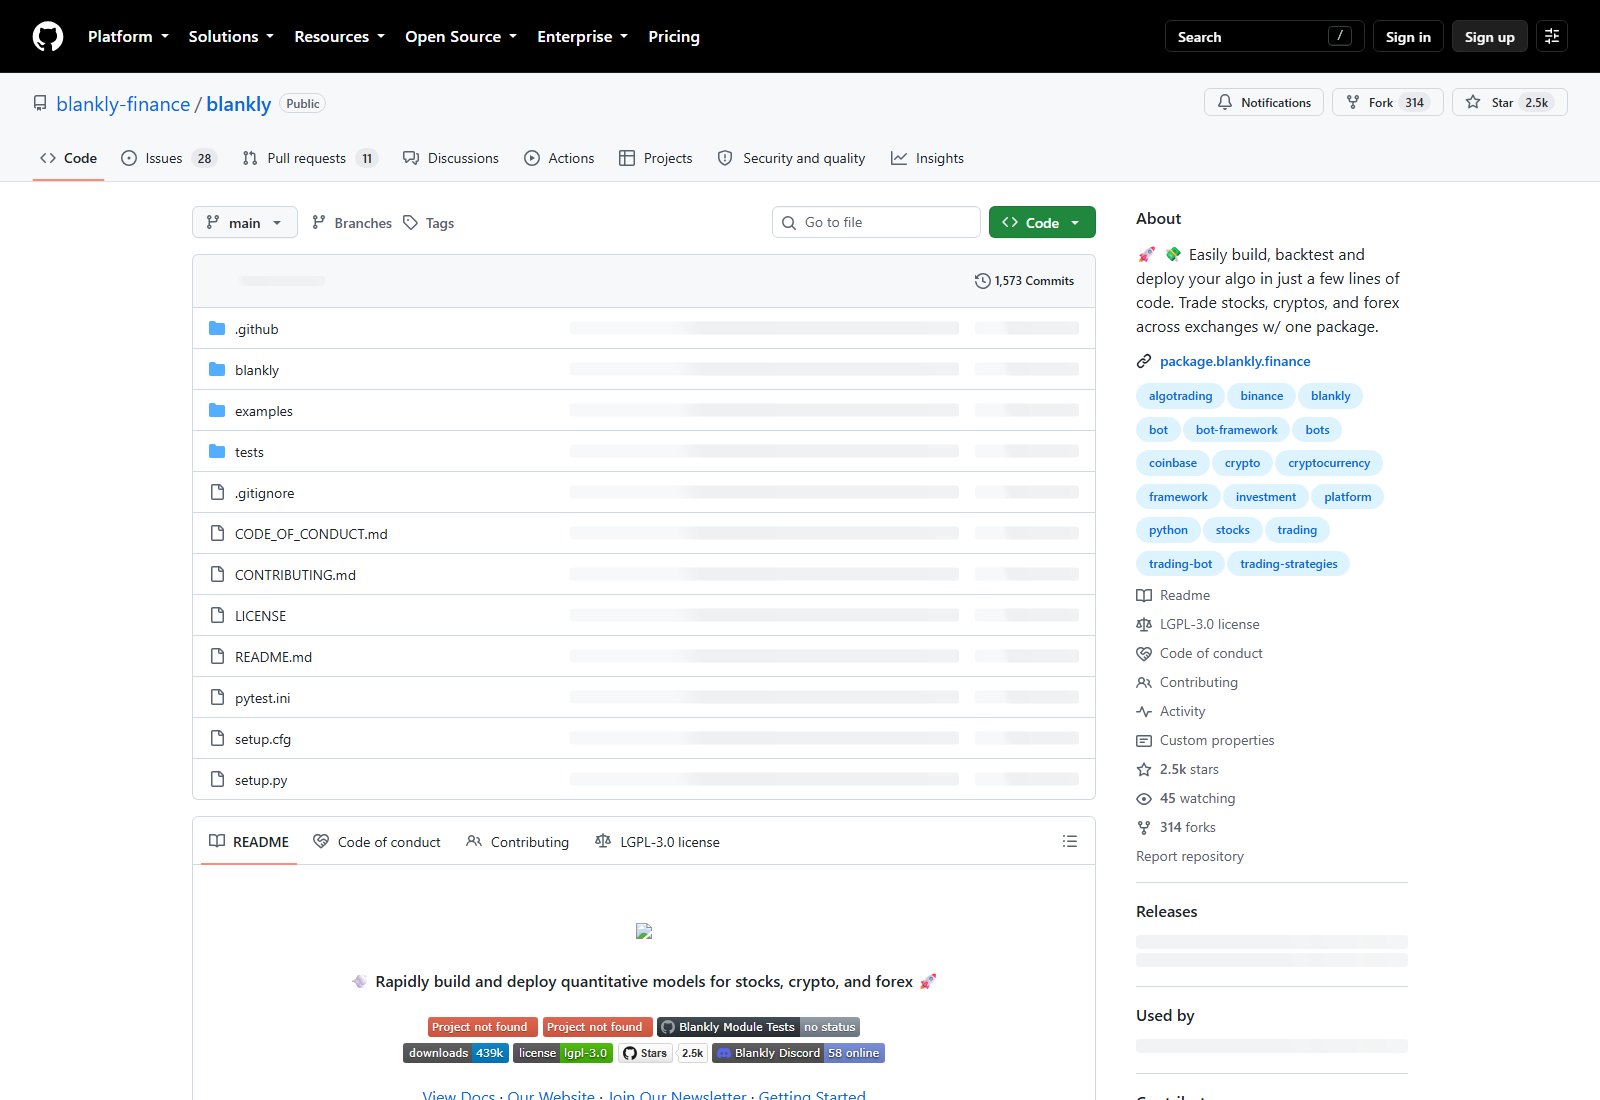The height and width of the screenshot is (1100, 1600).
Task: Open the Notifications button
Action: (1264, 103)
